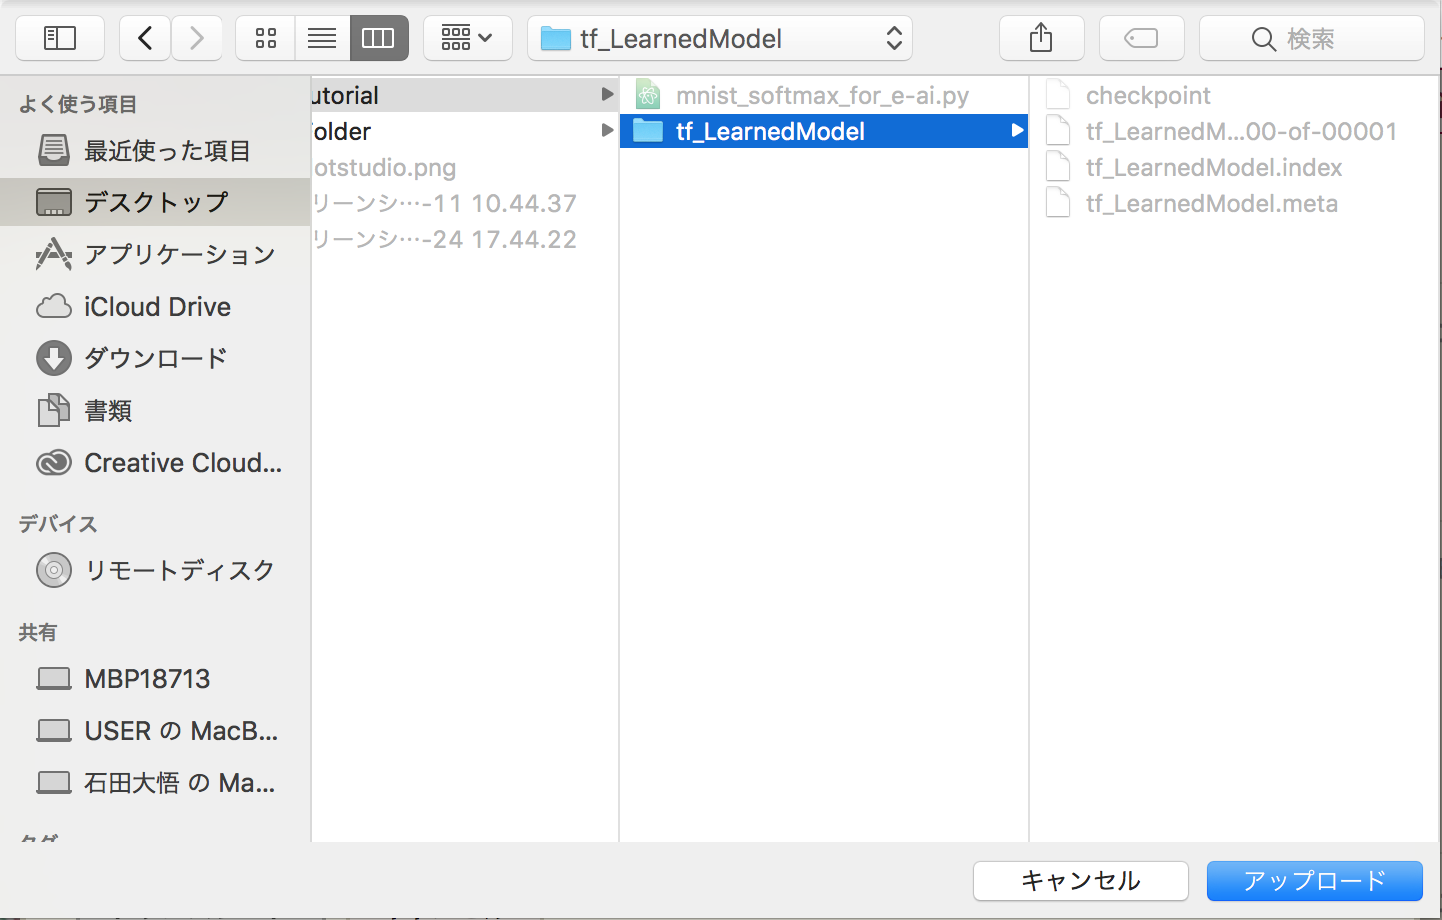Expand the utorial folder arrow
The width and height of the screenshot is (1442, 920).
point(607,94)
